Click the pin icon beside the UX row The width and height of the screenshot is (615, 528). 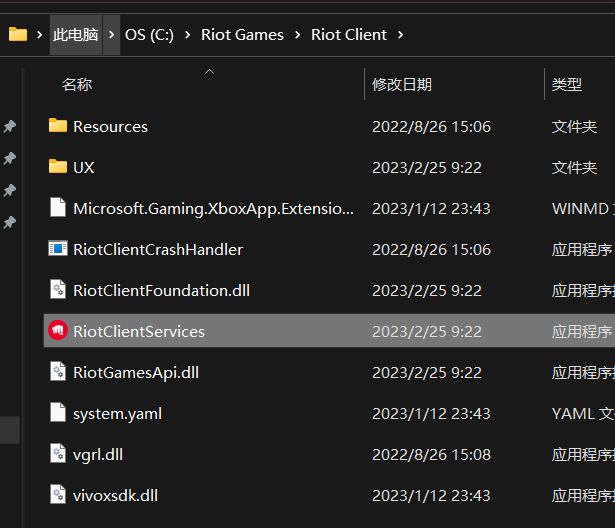(x=9, y=158)
